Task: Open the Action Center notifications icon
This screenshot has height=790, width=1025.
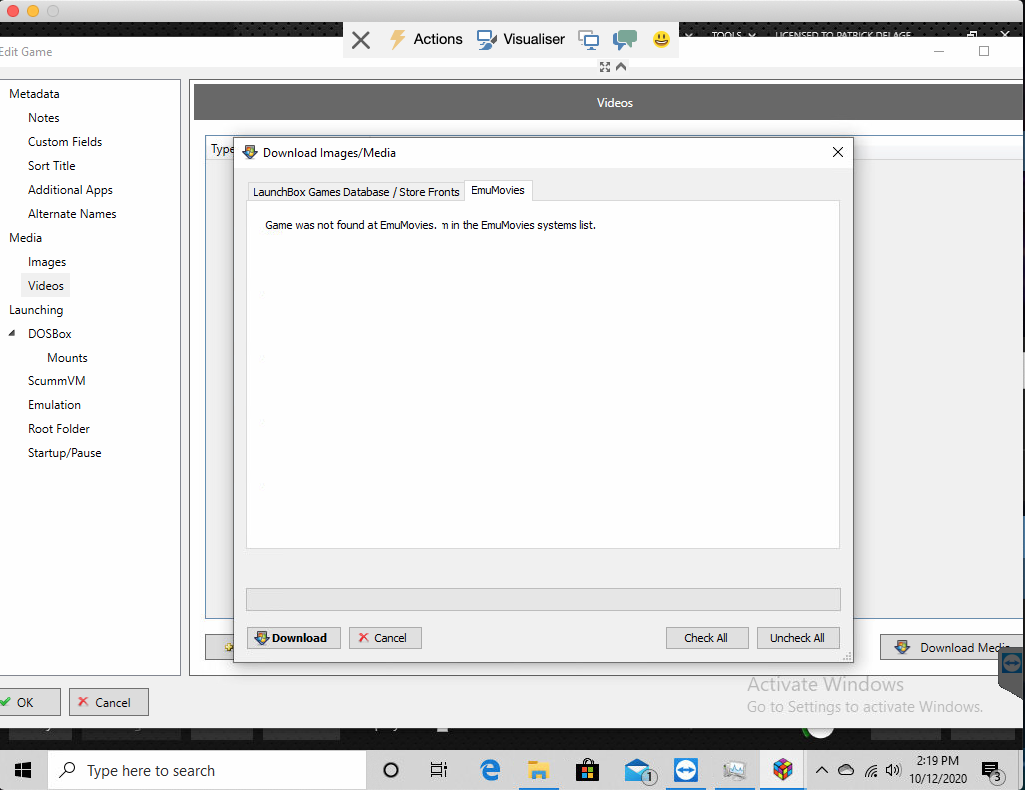Action: 992,771
